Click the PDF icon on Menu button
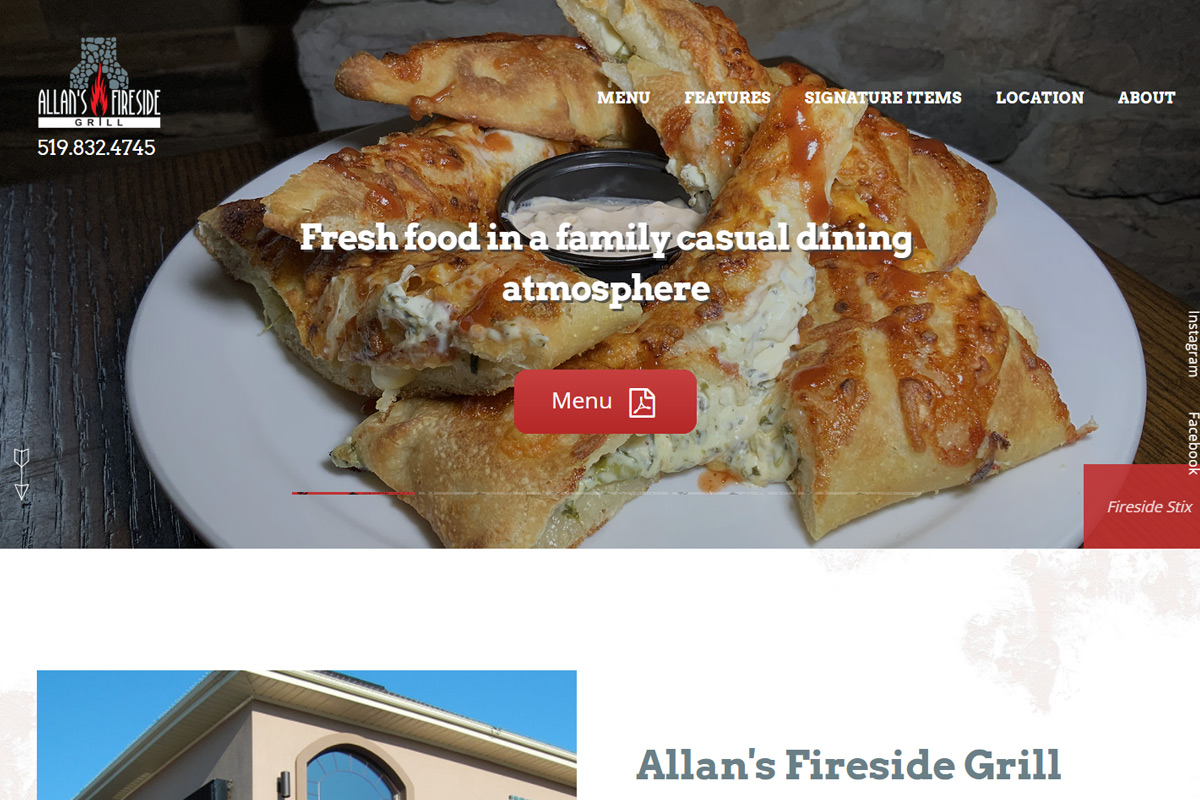 coord(642,402)
